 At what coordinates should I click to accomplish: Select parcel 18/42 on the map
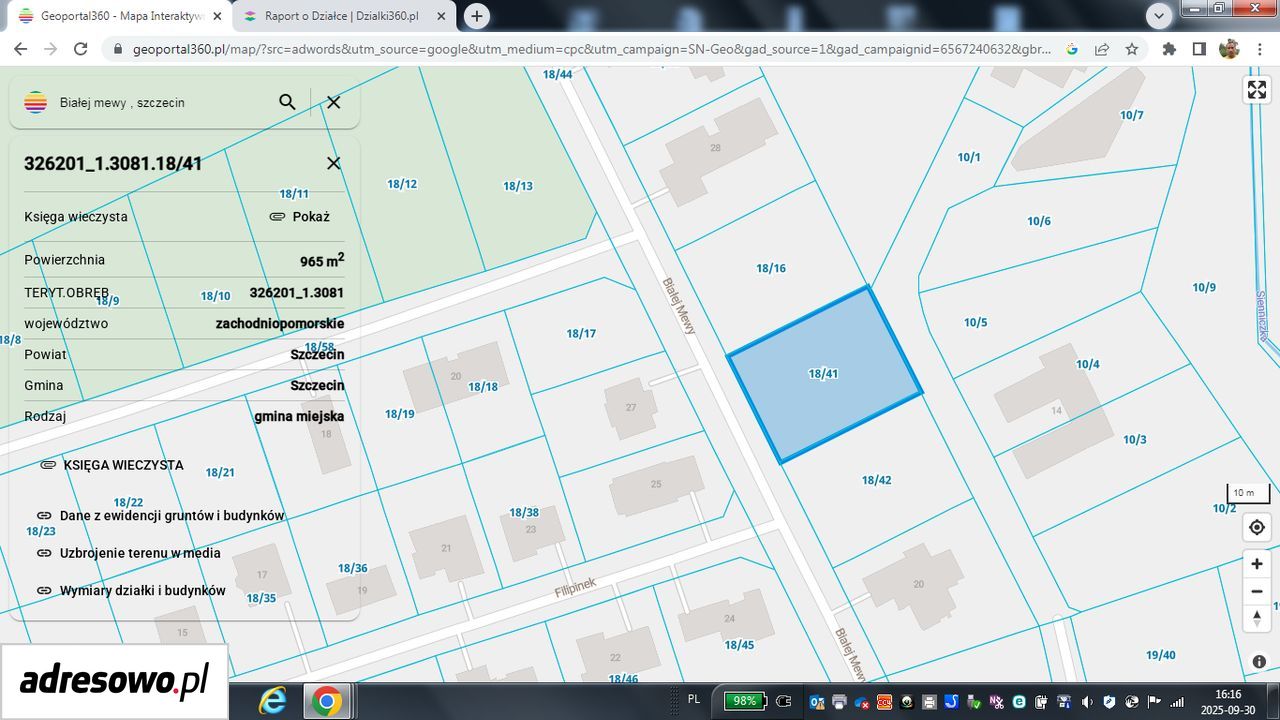pyautogui.click(x=876, y=480)
